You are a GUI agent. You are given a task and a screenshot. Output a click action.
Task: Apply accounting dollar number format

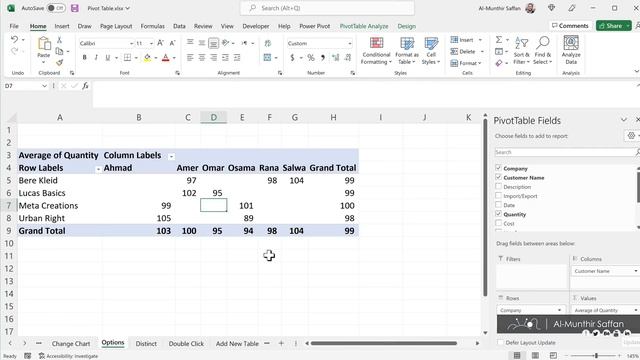coord(292,58)
